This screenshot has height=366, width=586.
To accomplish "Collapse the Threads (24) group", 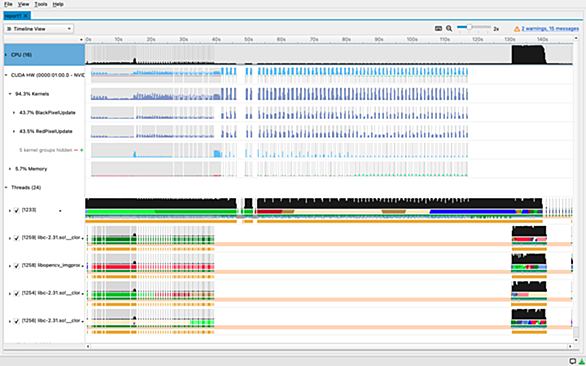I will 6,188.
